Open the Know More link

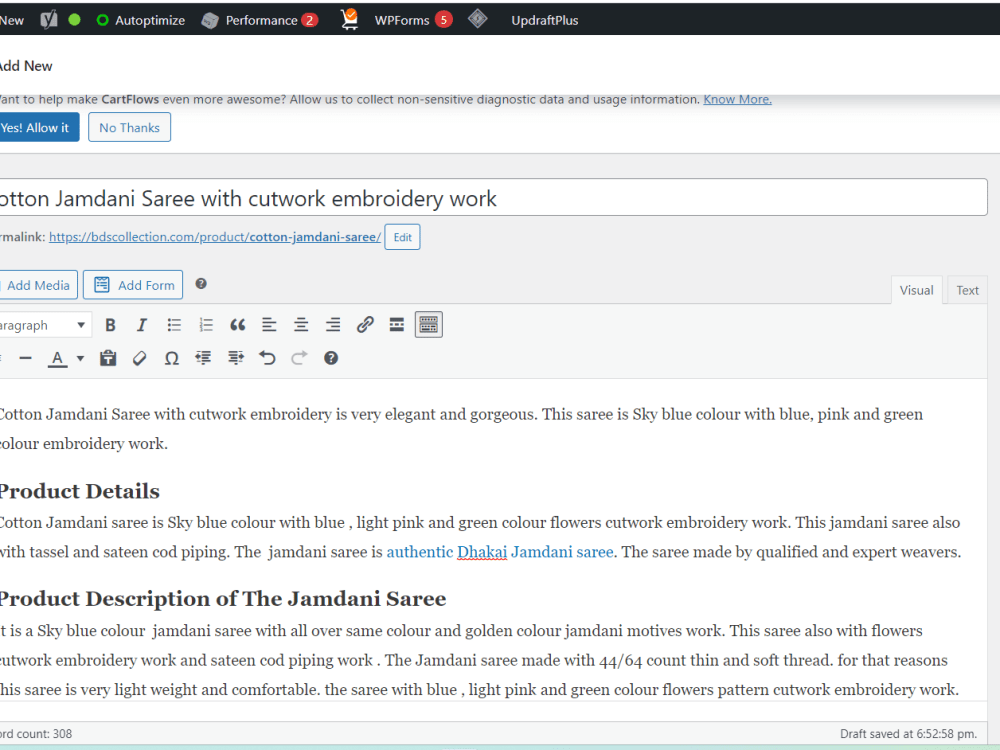pyautogui.click(x=737, y=99)
